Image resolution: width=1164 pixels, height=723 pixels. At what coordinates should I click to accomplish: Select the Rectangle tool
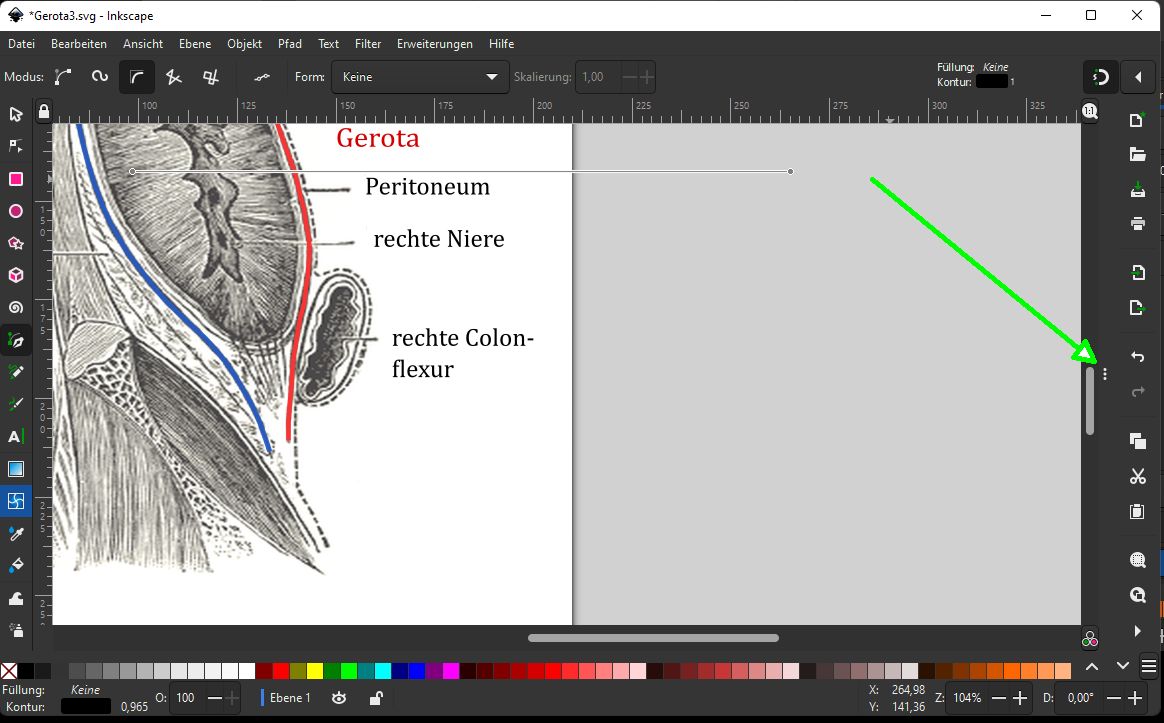point(16,179)
